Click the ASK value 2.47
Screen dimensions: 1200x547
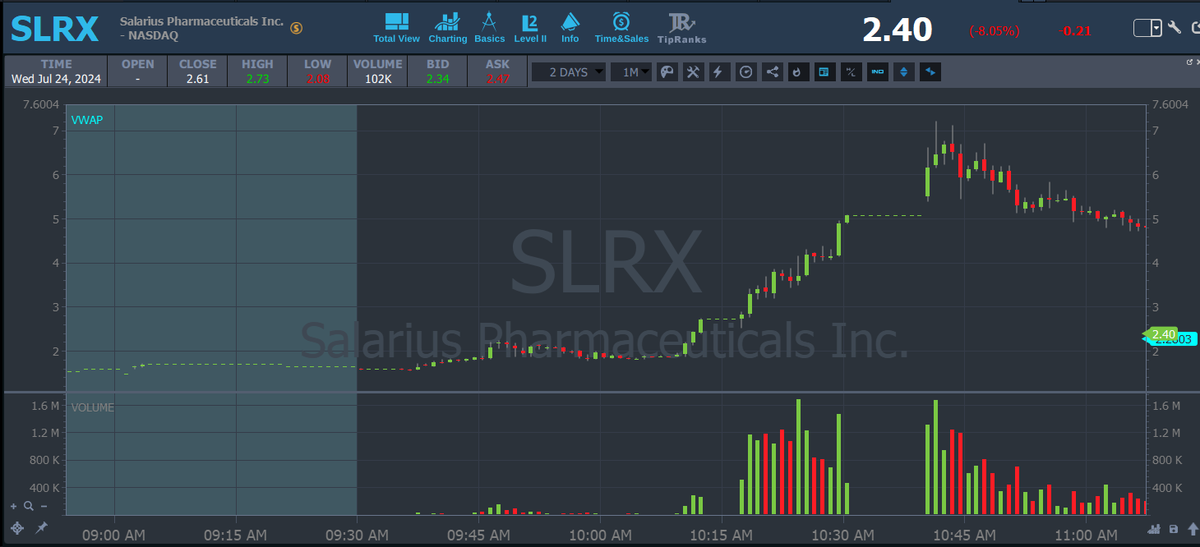[x=497, y=78]
